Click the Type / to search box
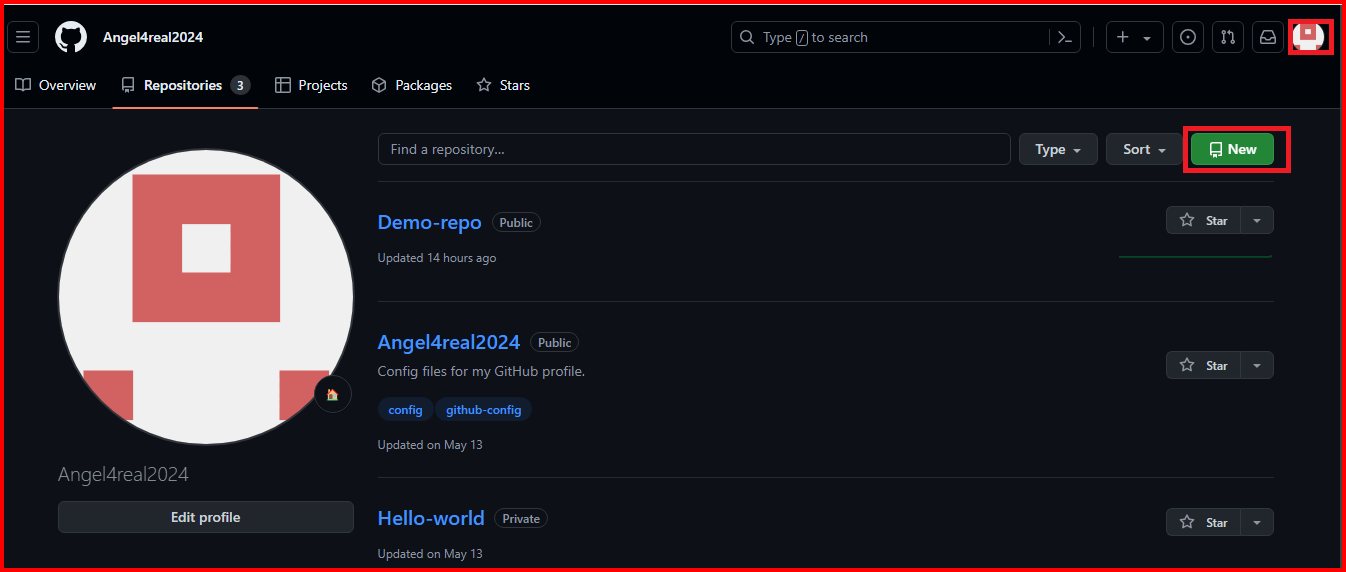 click(906, 37)
